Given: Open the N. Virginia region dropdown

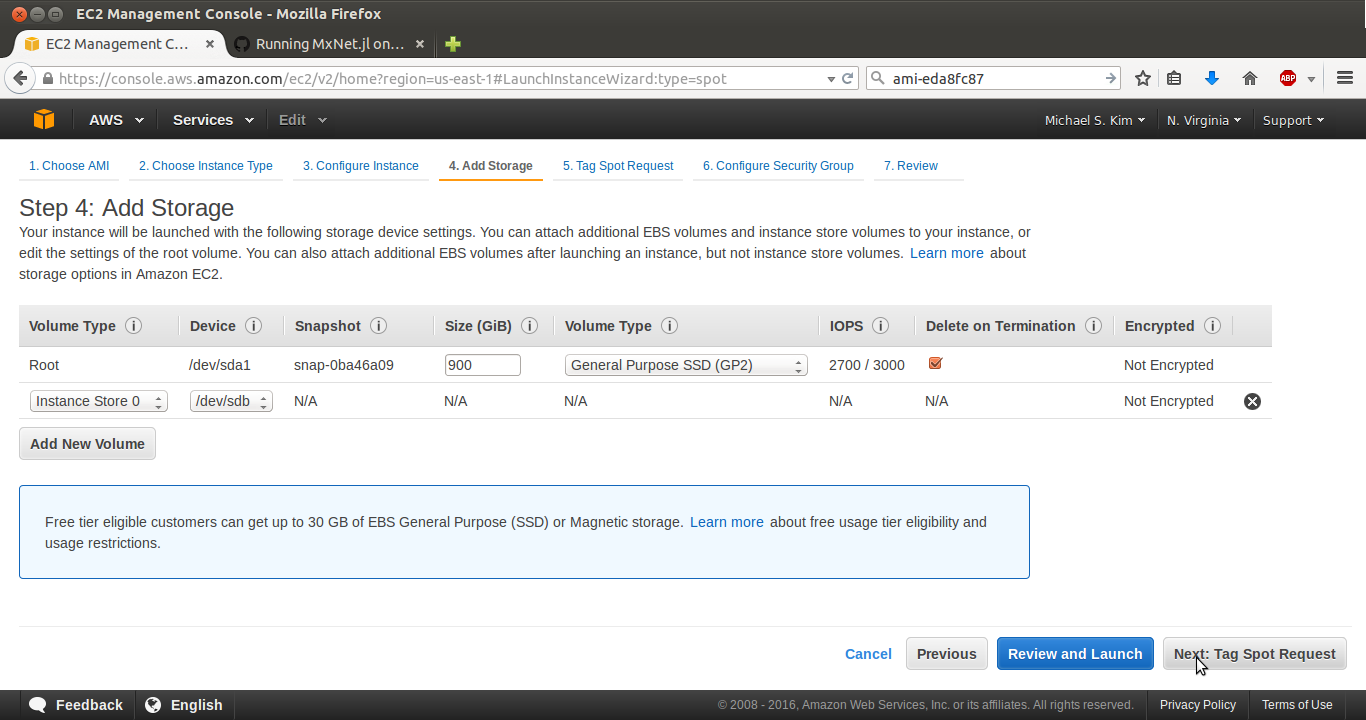Looking at the screenshot, I should tap(1204, 120).
